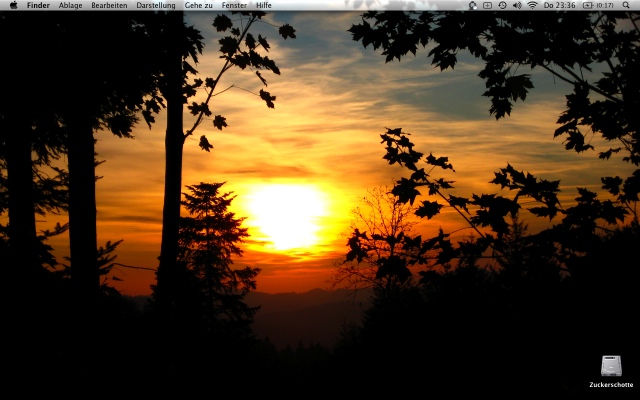Click the Zuckerschotte label text
Image resolution: width=640 pixels, height=400 pixels.
coord(611,385)
